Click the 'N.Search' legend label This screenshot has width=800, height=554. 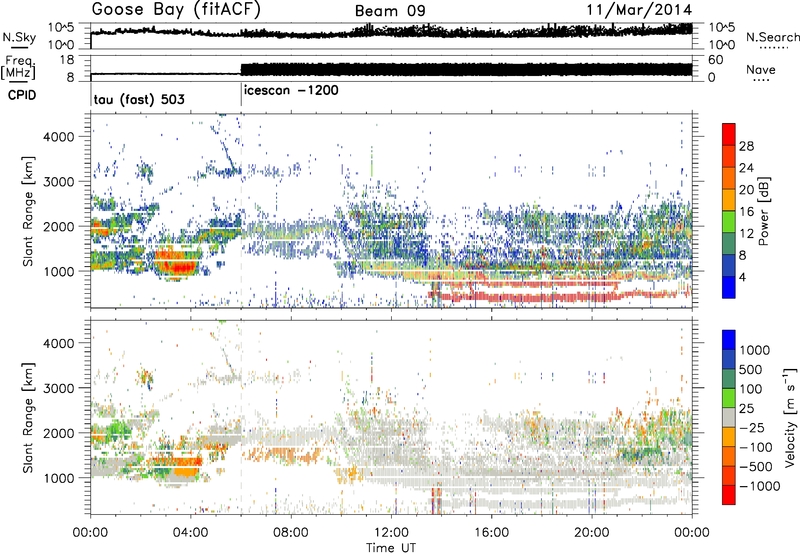coord(772,37)
